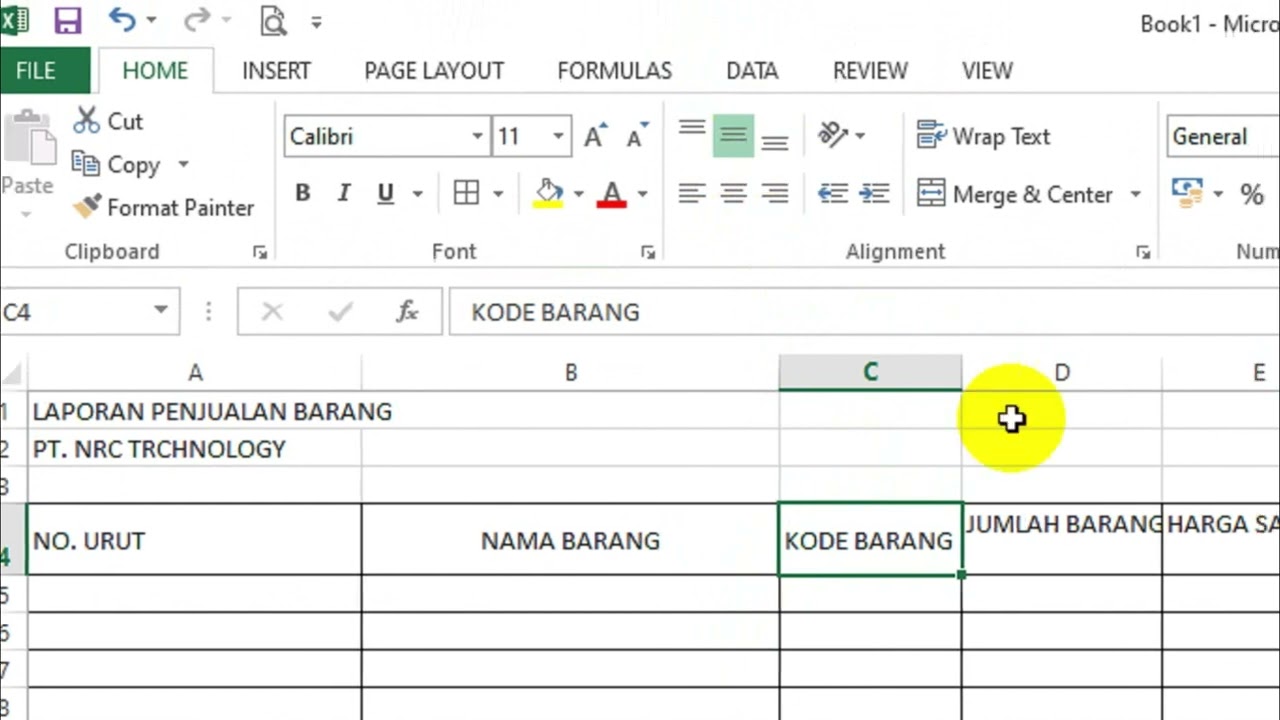Click Insert Function fx icon
This screenshot has height=720, width=1280.
click(x=407, y=312)
